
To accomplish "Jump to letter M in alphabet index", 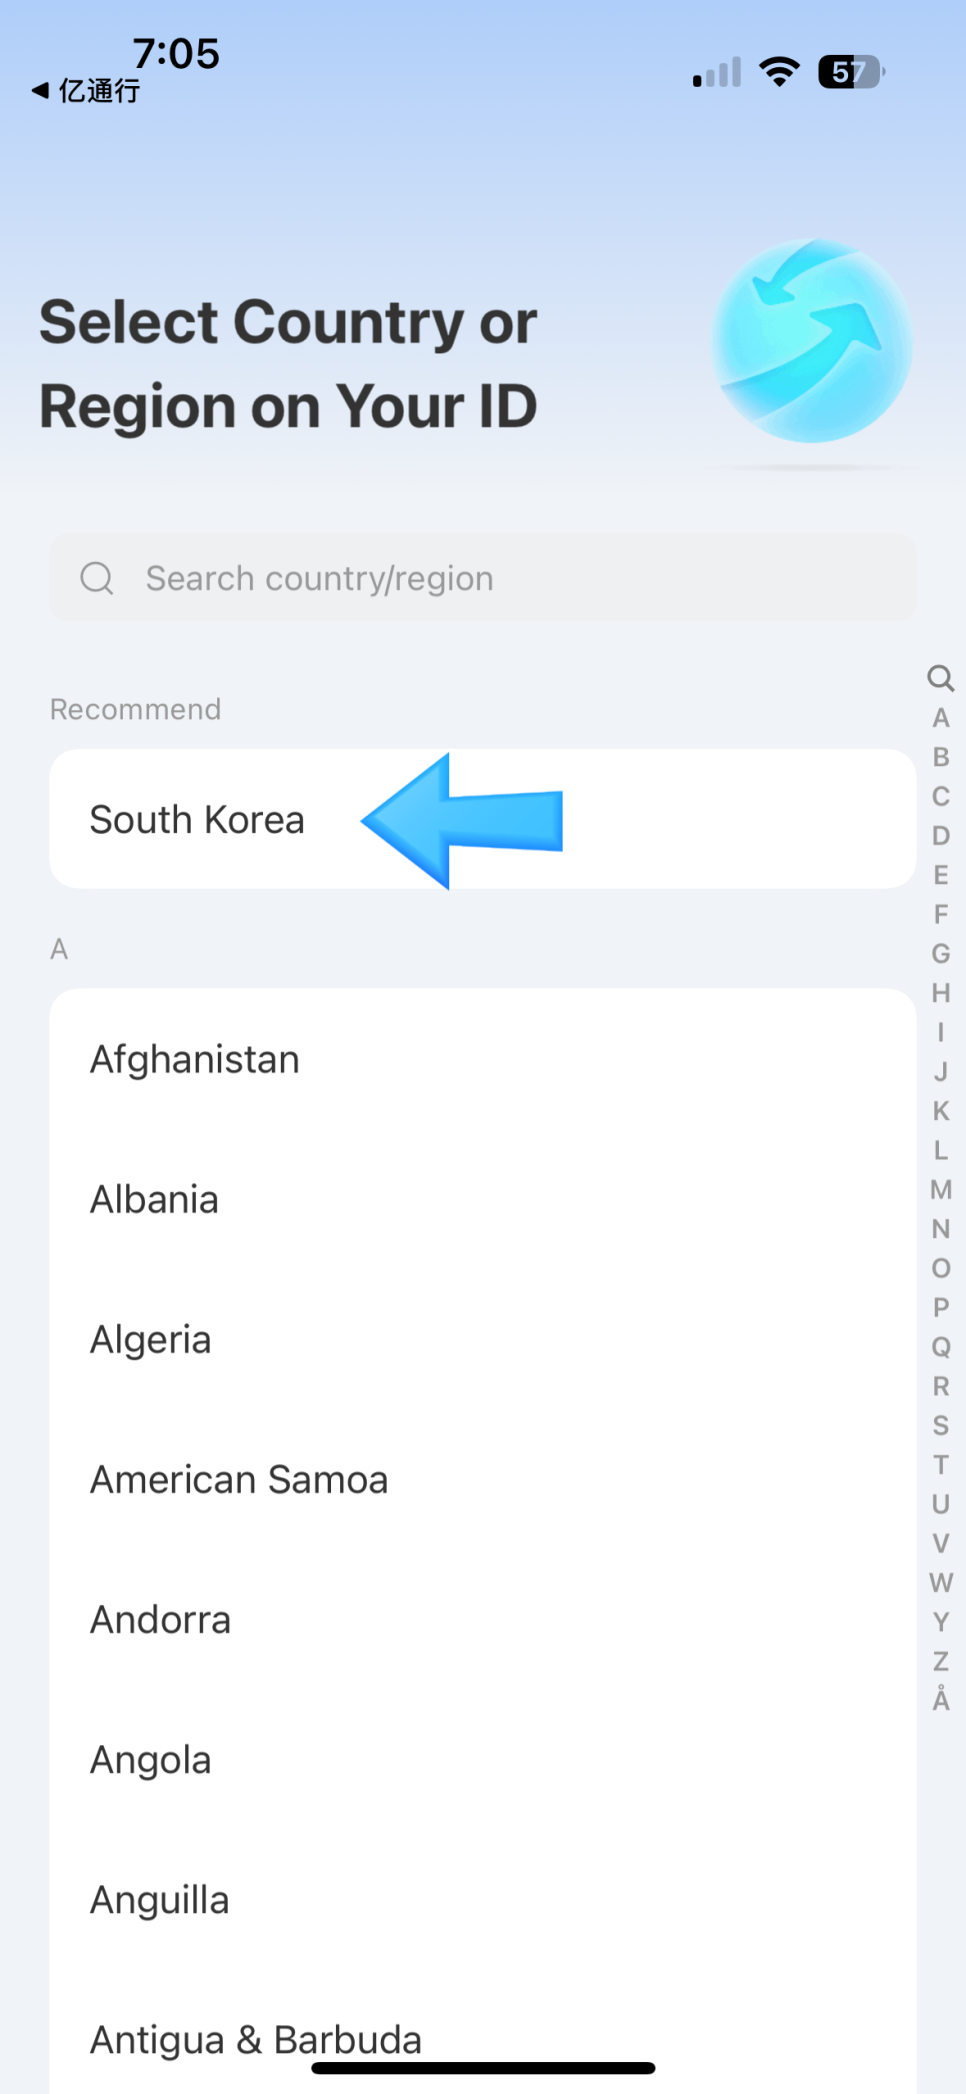I will coord(940,1189).
